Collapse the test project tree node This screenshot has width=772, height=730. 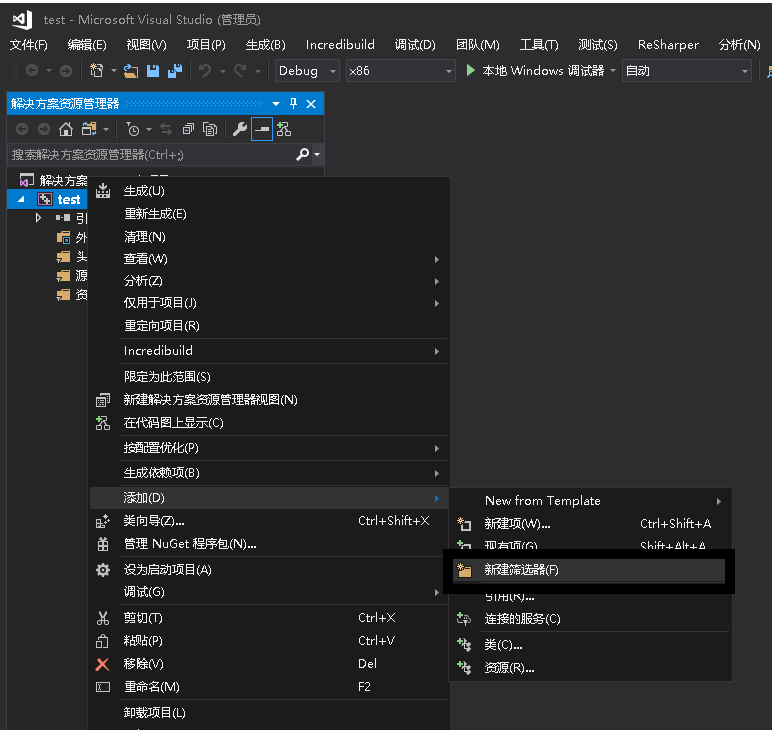(21, 199)
